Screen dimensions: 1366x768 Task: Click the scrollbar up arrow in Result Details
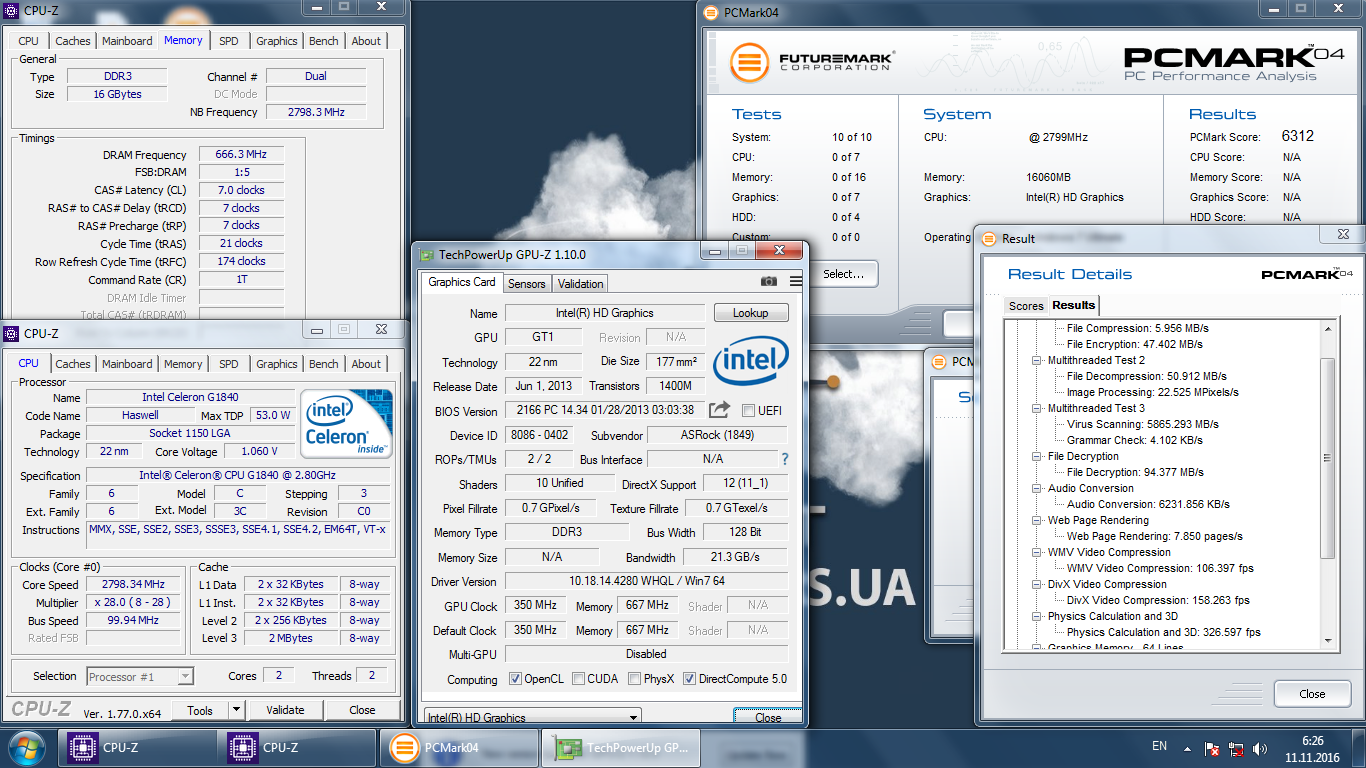tap(1328, 328)
